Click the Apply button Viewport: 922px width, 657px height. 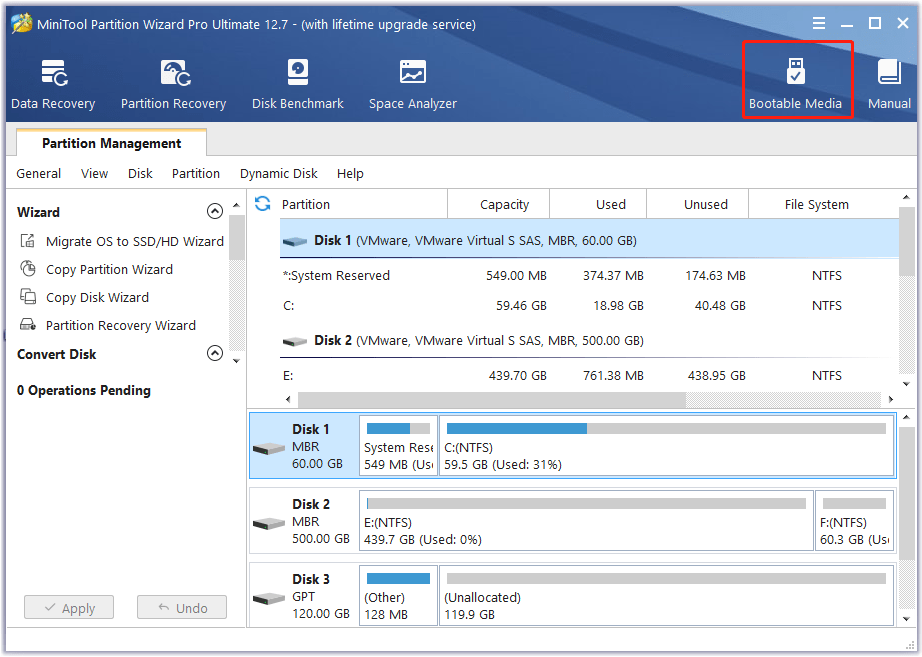68,607
